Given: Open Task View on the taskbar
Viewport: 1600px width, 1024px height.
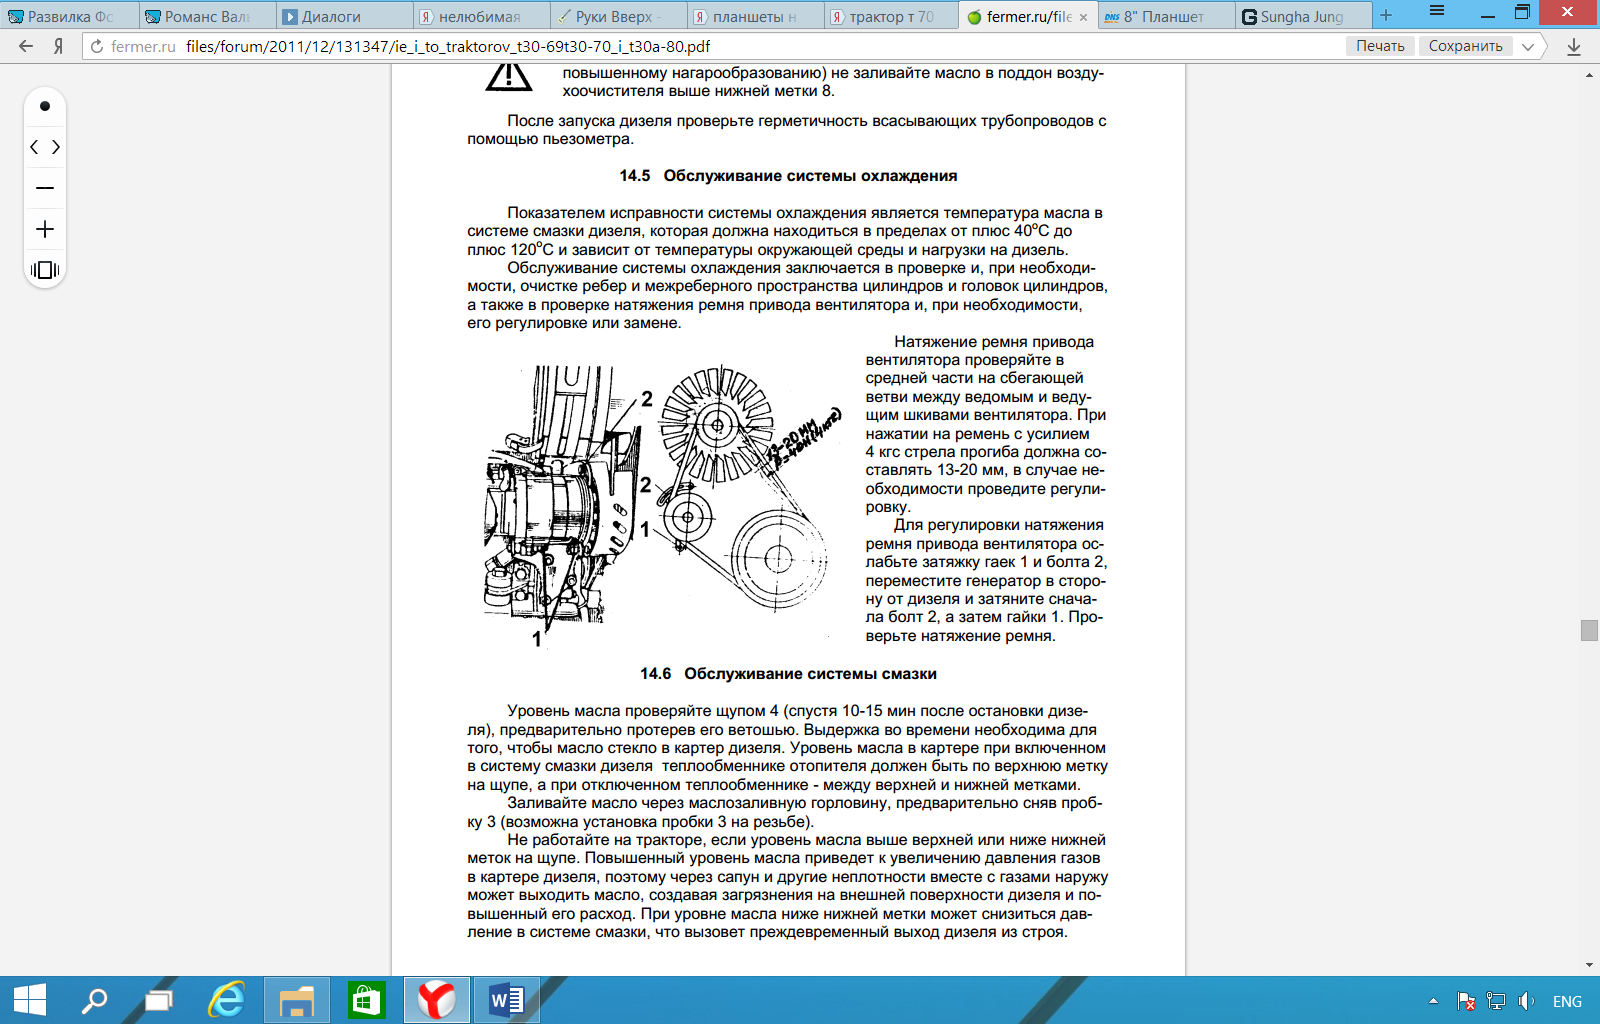Looking at the screenshot, I should coord(159,1000).
